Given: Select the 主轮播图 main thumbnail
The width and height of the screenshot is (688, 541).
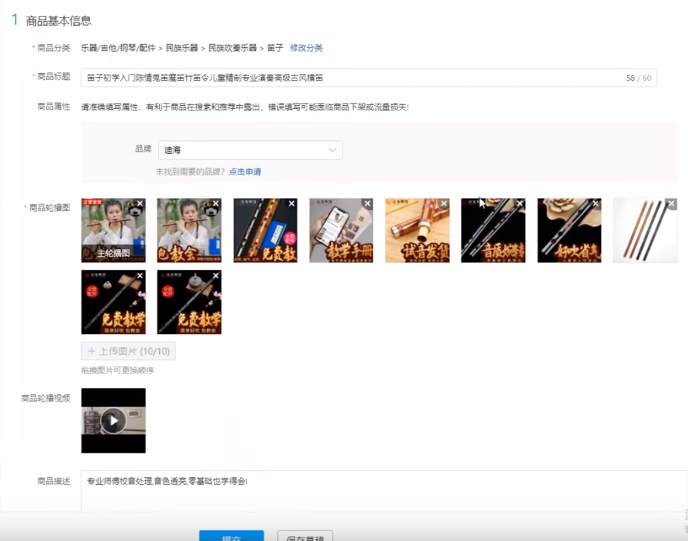Looking at the screenshot, I should (x=113, y=230).
